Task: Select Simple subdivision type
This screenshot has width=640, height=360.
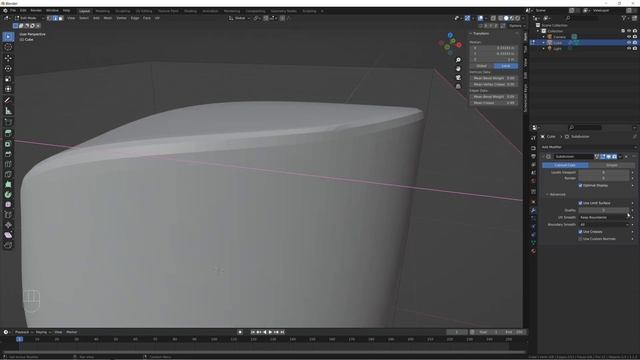Action: pyautogui.click(x=612, y=165)
